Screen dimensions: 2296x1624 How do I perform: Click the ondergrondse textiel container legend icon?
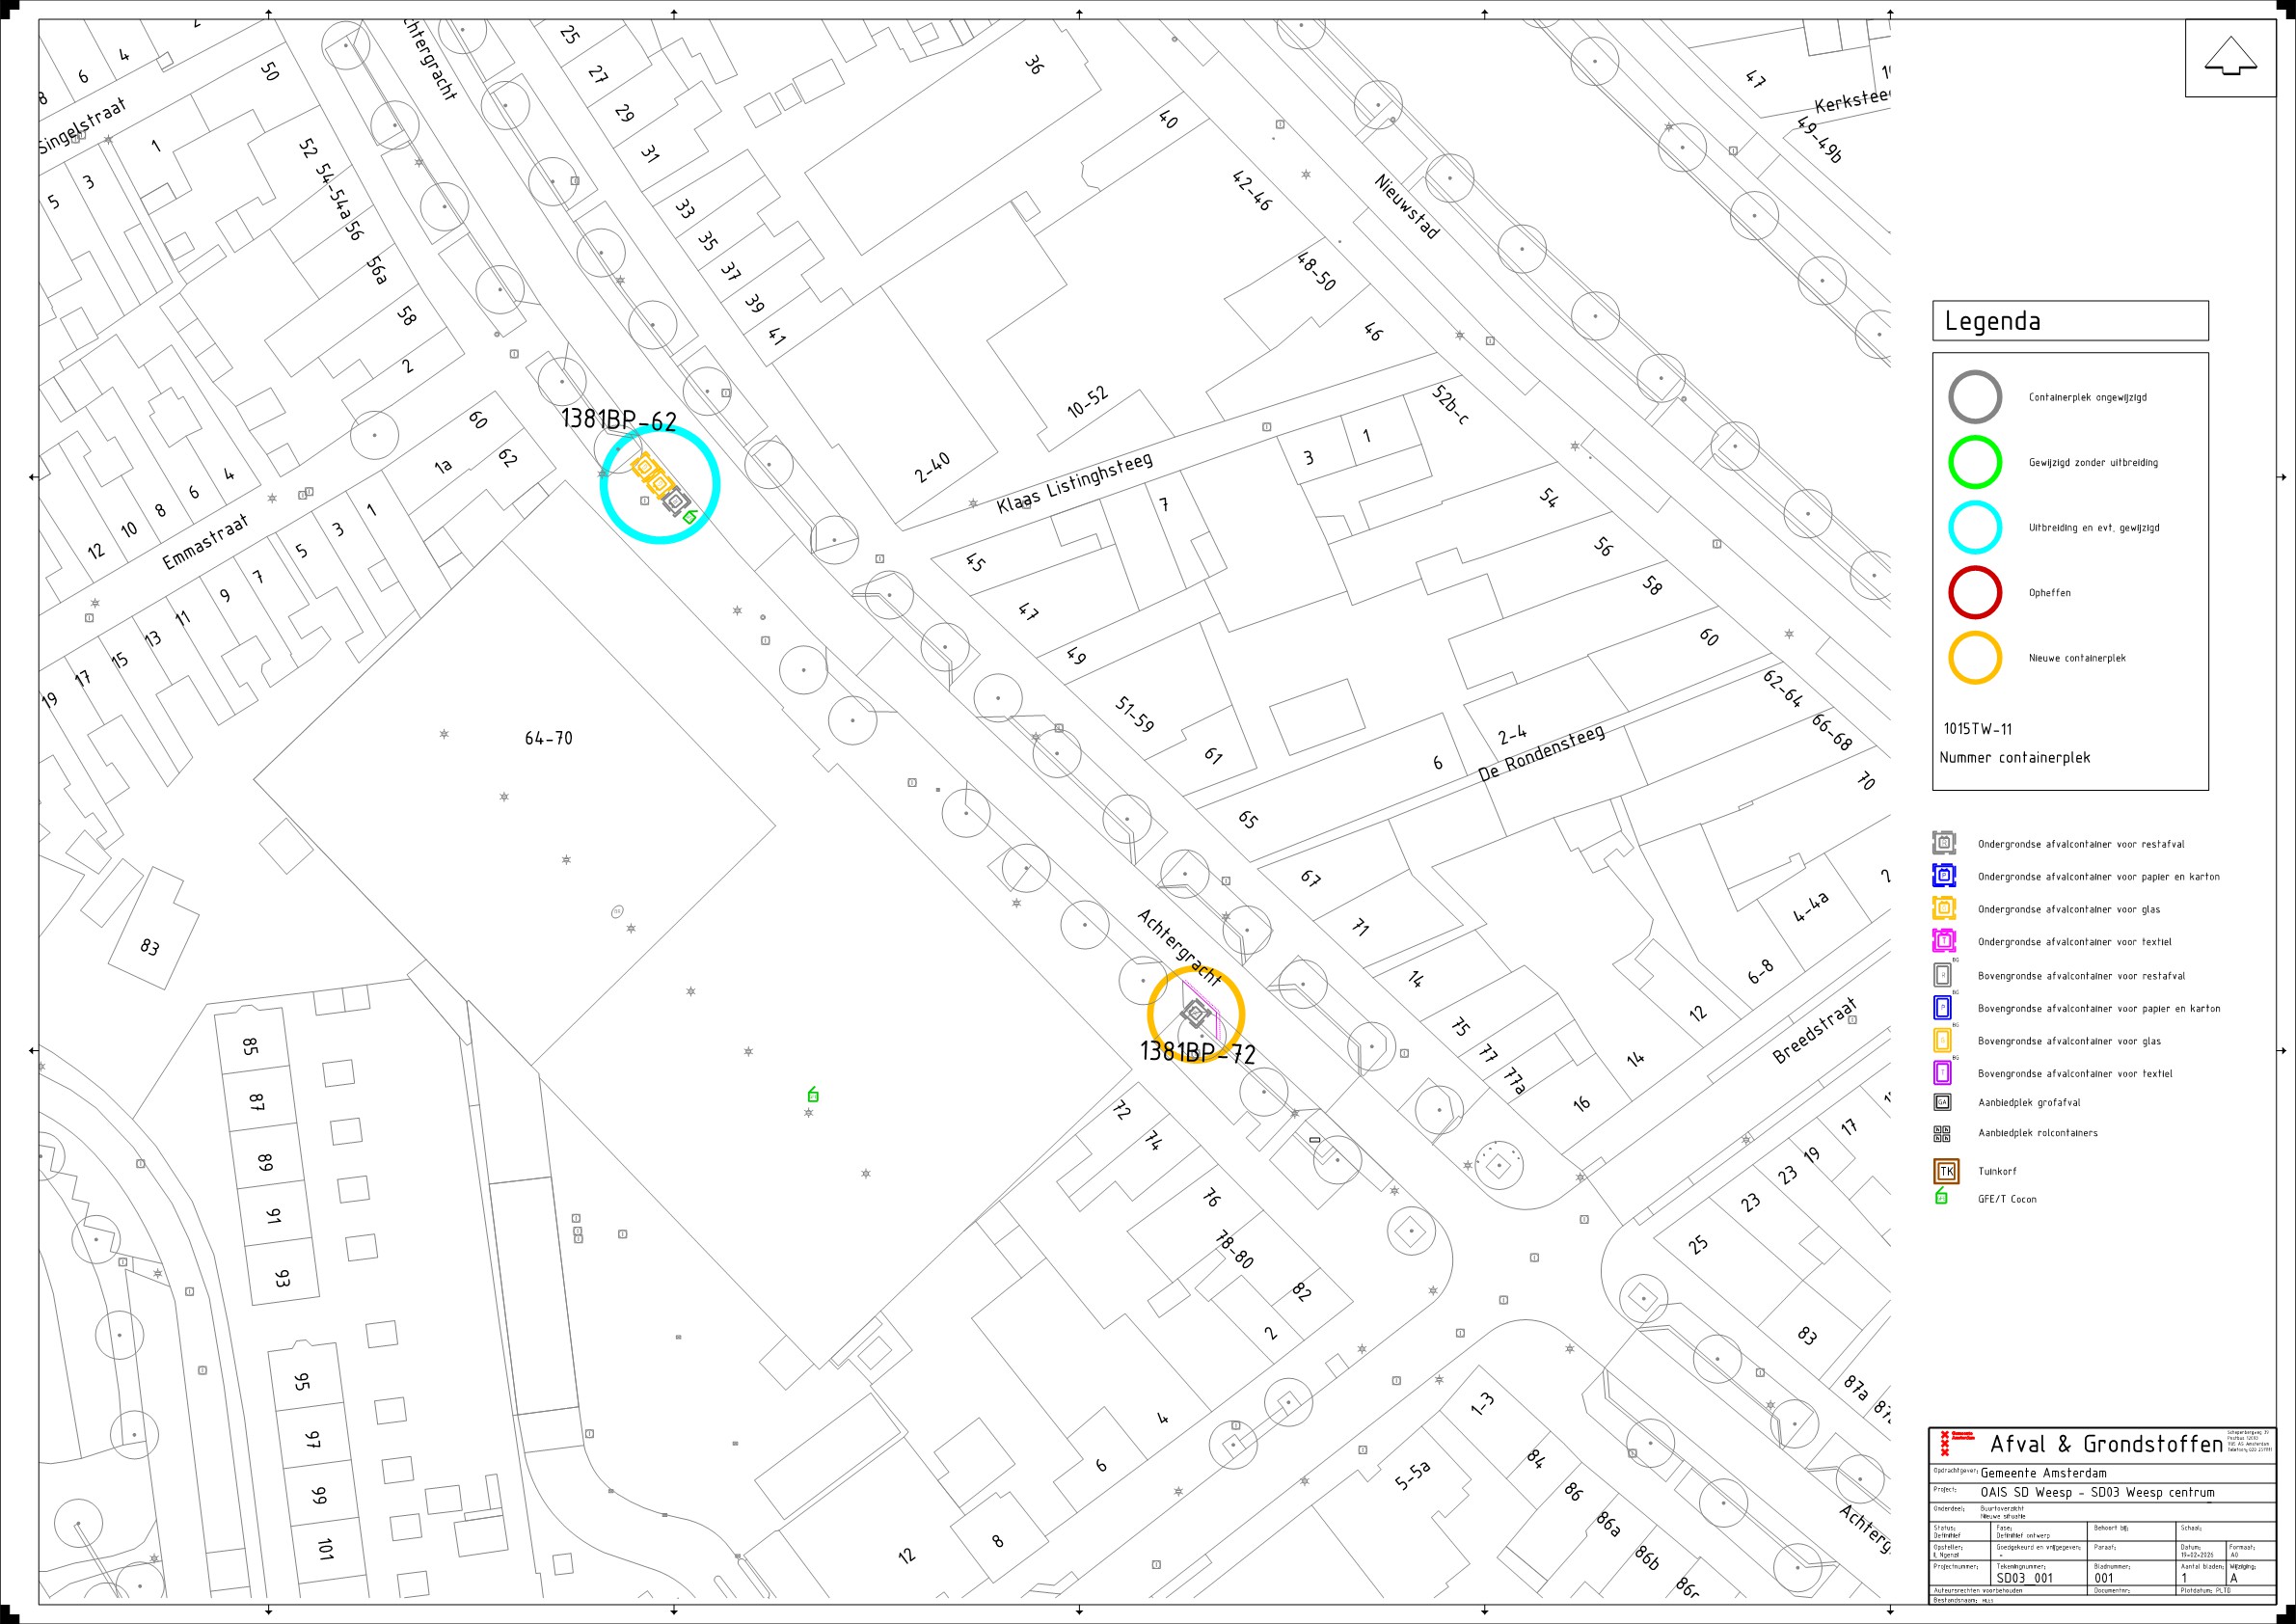[x=1943, y=941]
